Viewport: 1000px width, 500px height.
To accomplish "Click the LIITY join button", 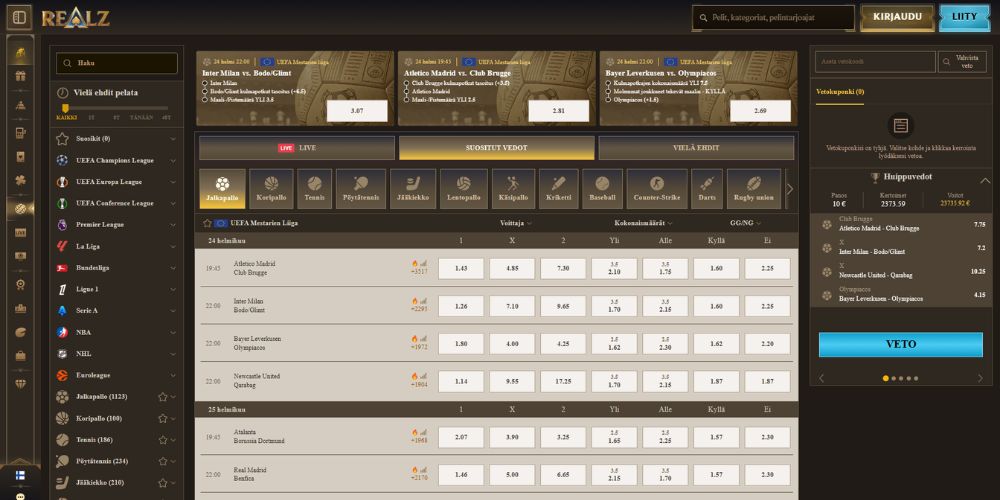I will 964,18.
